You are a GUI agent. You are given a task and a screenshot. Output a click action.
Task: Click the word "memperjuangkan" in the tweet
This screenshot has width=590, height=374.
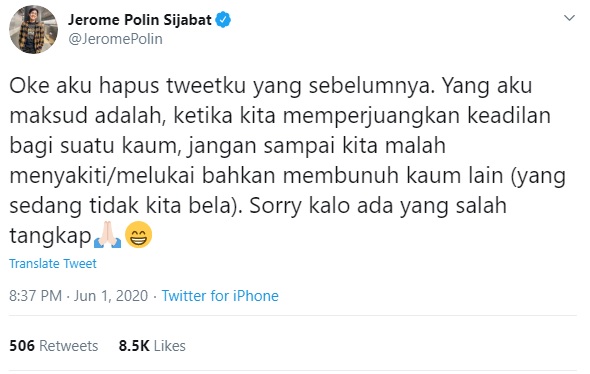point(371,116)
